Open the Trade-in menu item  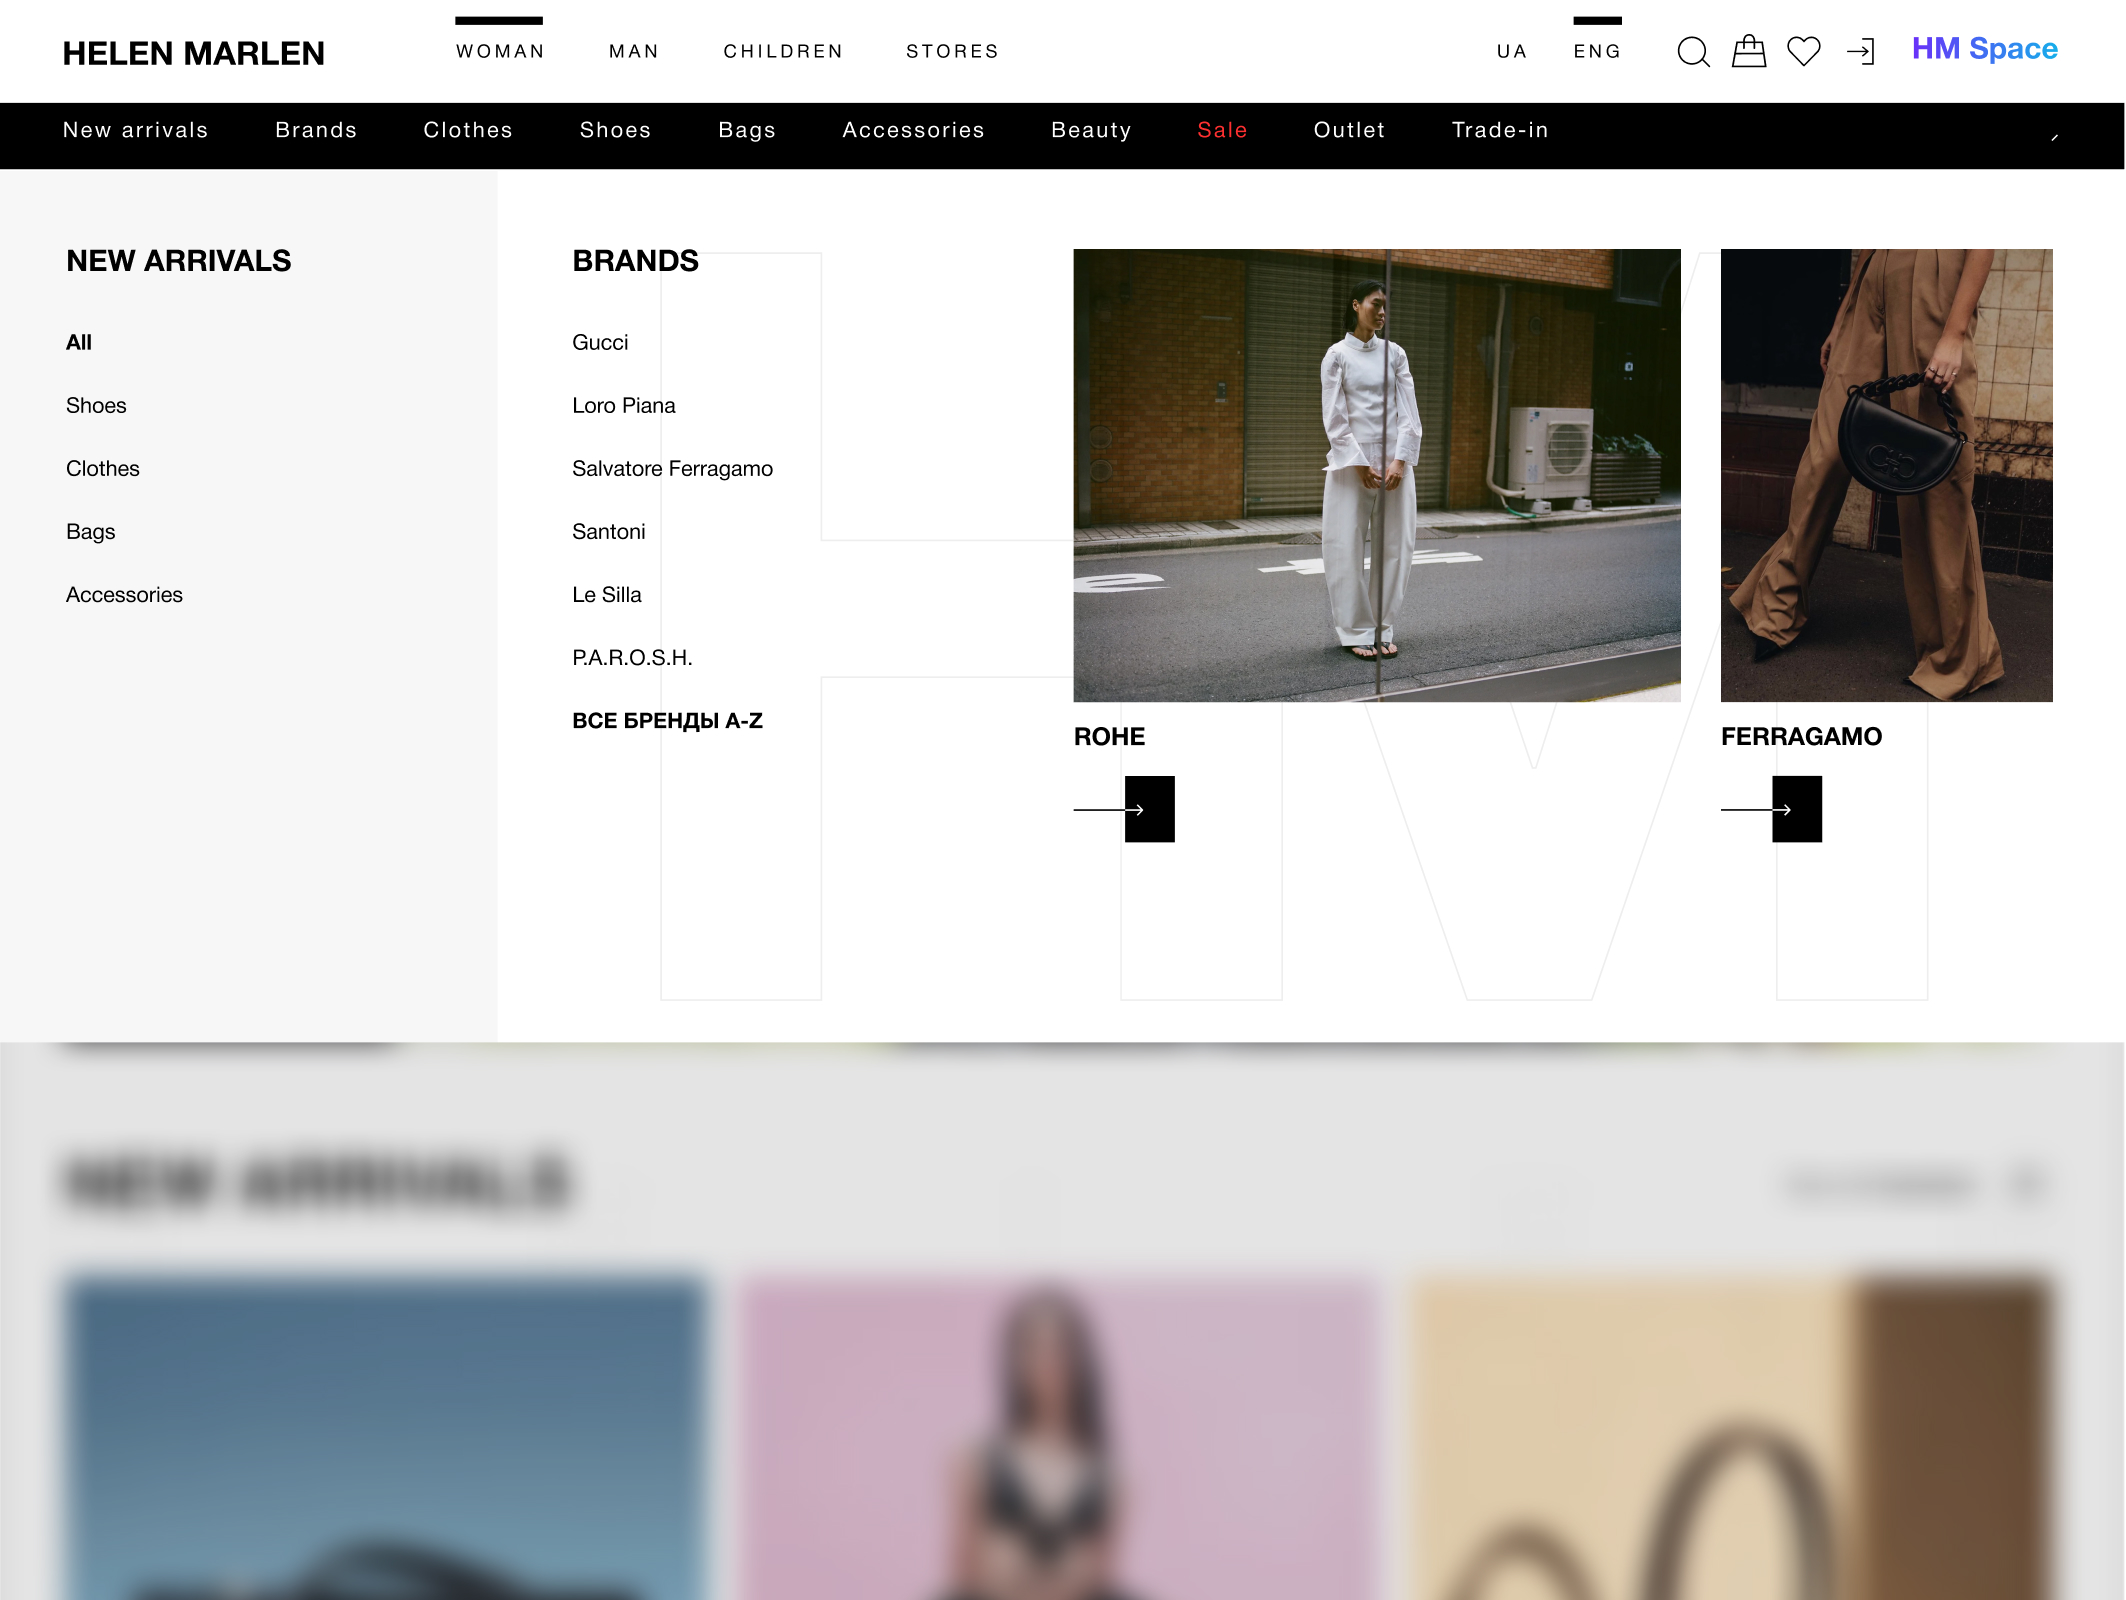(x=1500, y=130)
